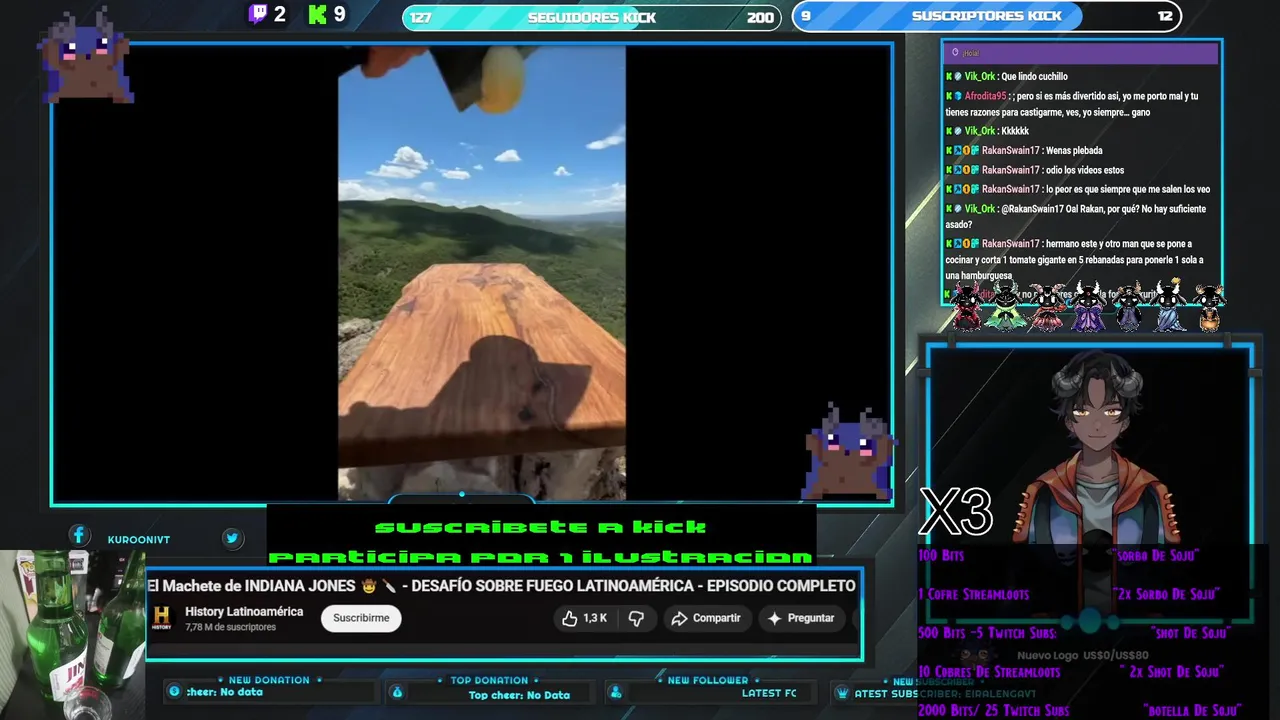1280x720 pixels.
Task: Click the crown icon beside Latest Subs
Action: click(843, 692)
